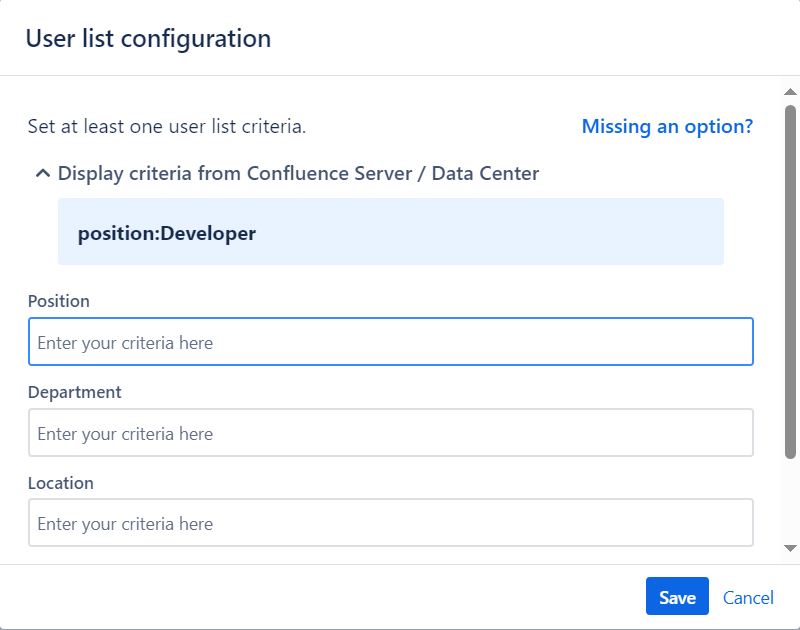
Task: Click the Department field label
Action: click(x=75, y=392)
